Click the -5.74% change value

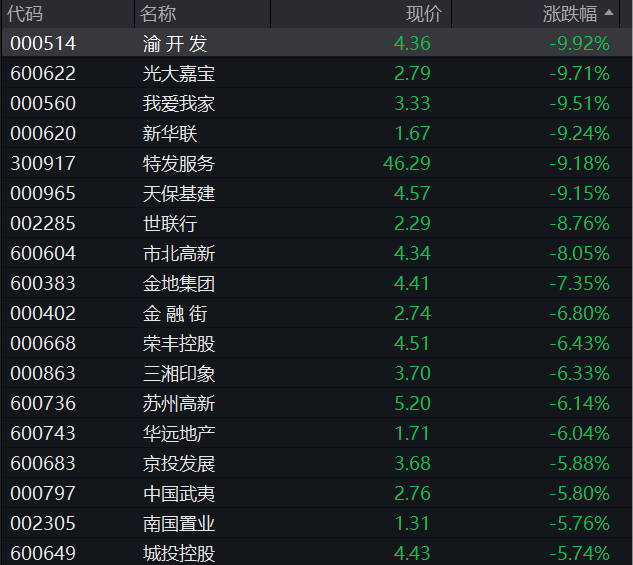580,553
